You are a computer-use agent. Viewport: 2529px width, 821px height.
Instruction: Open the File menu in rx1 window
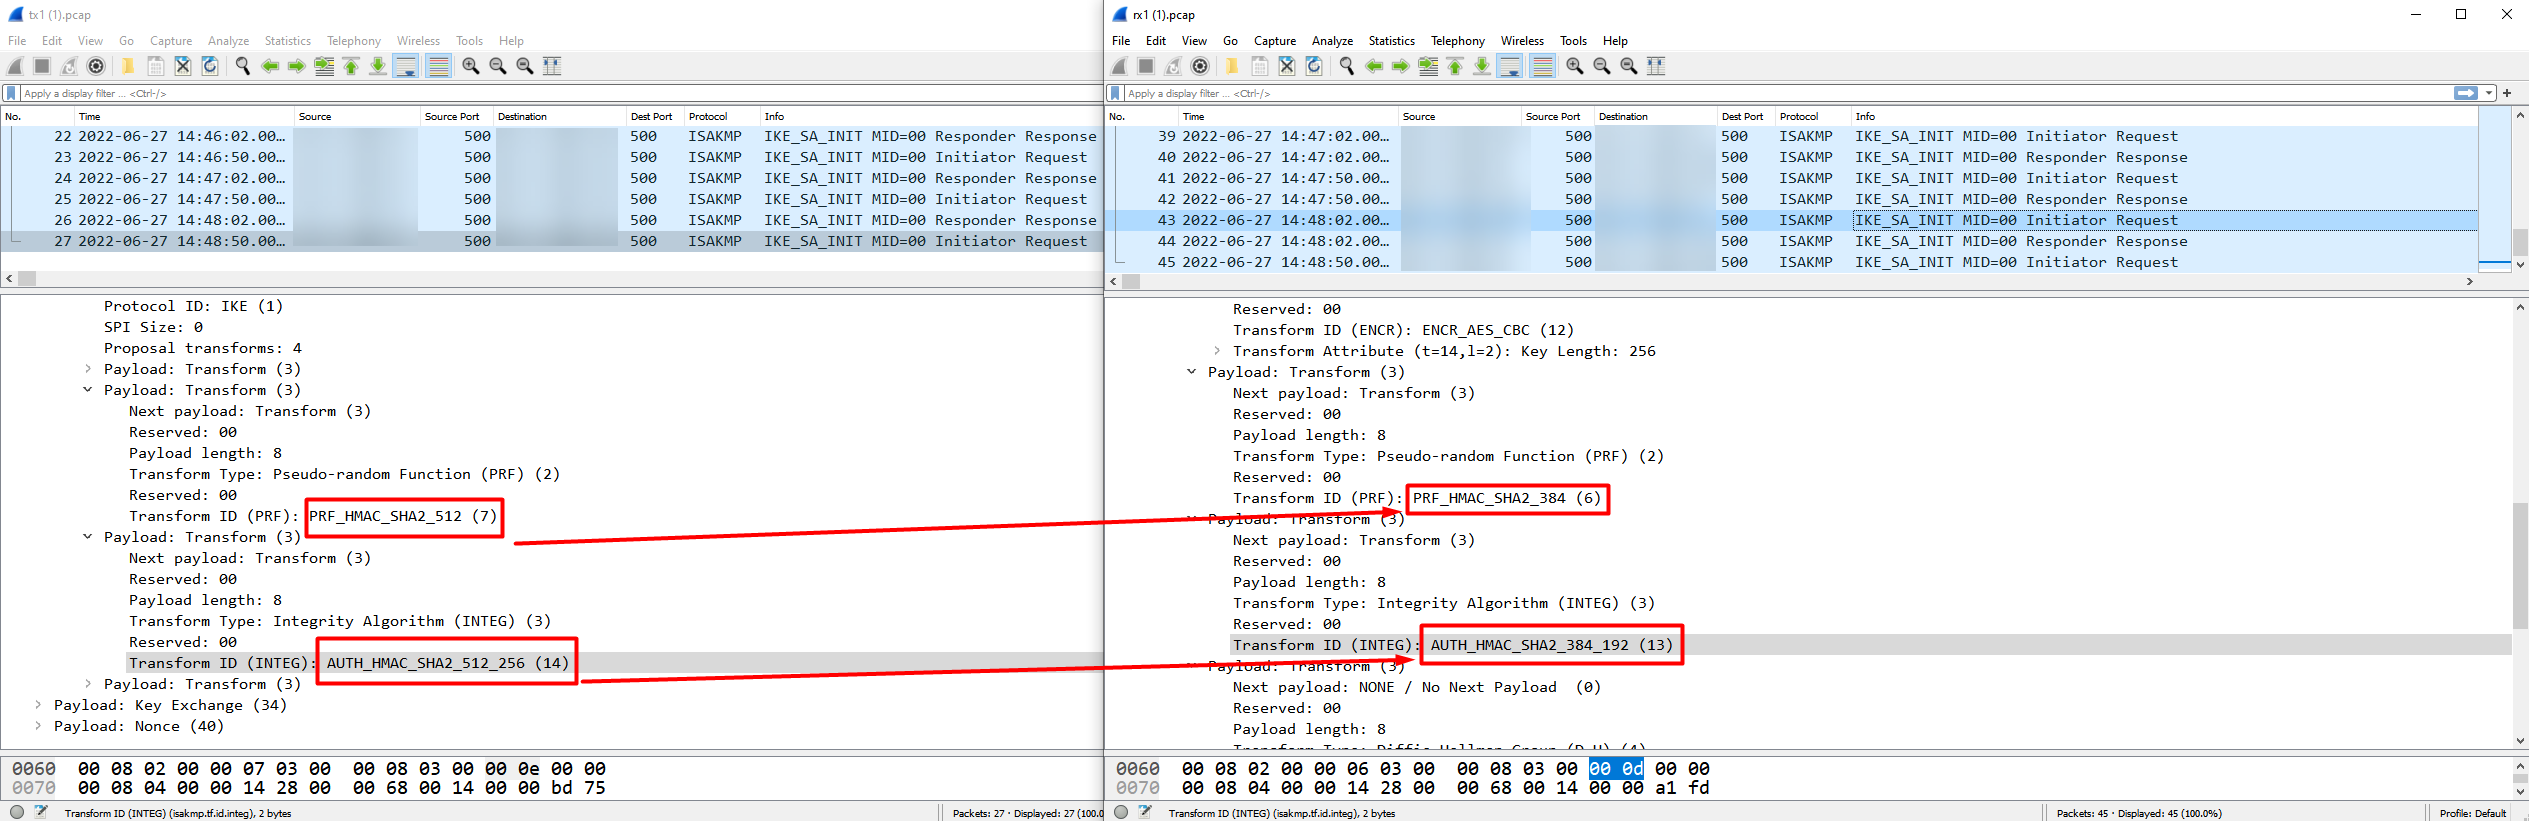[x=1121, y=41]
